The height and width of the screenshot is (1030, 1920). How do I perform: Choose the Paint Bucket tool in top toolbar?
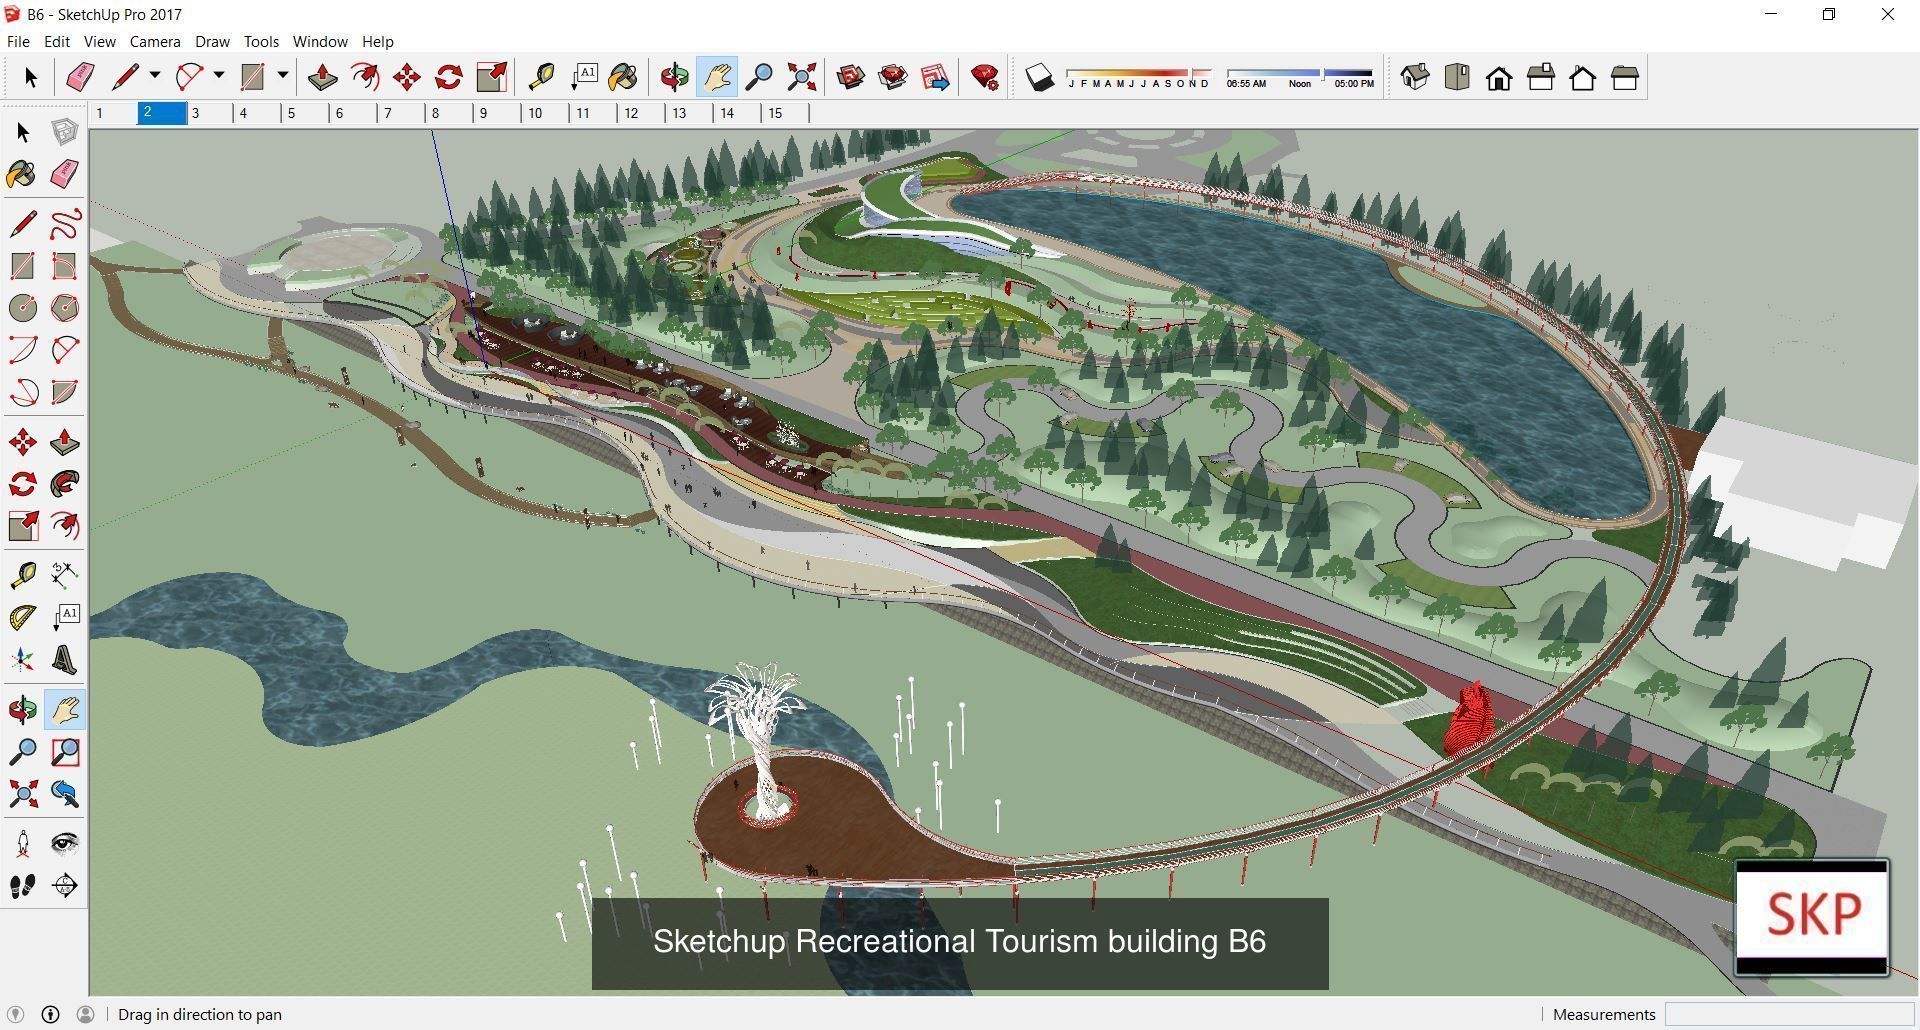click(623, 77)
